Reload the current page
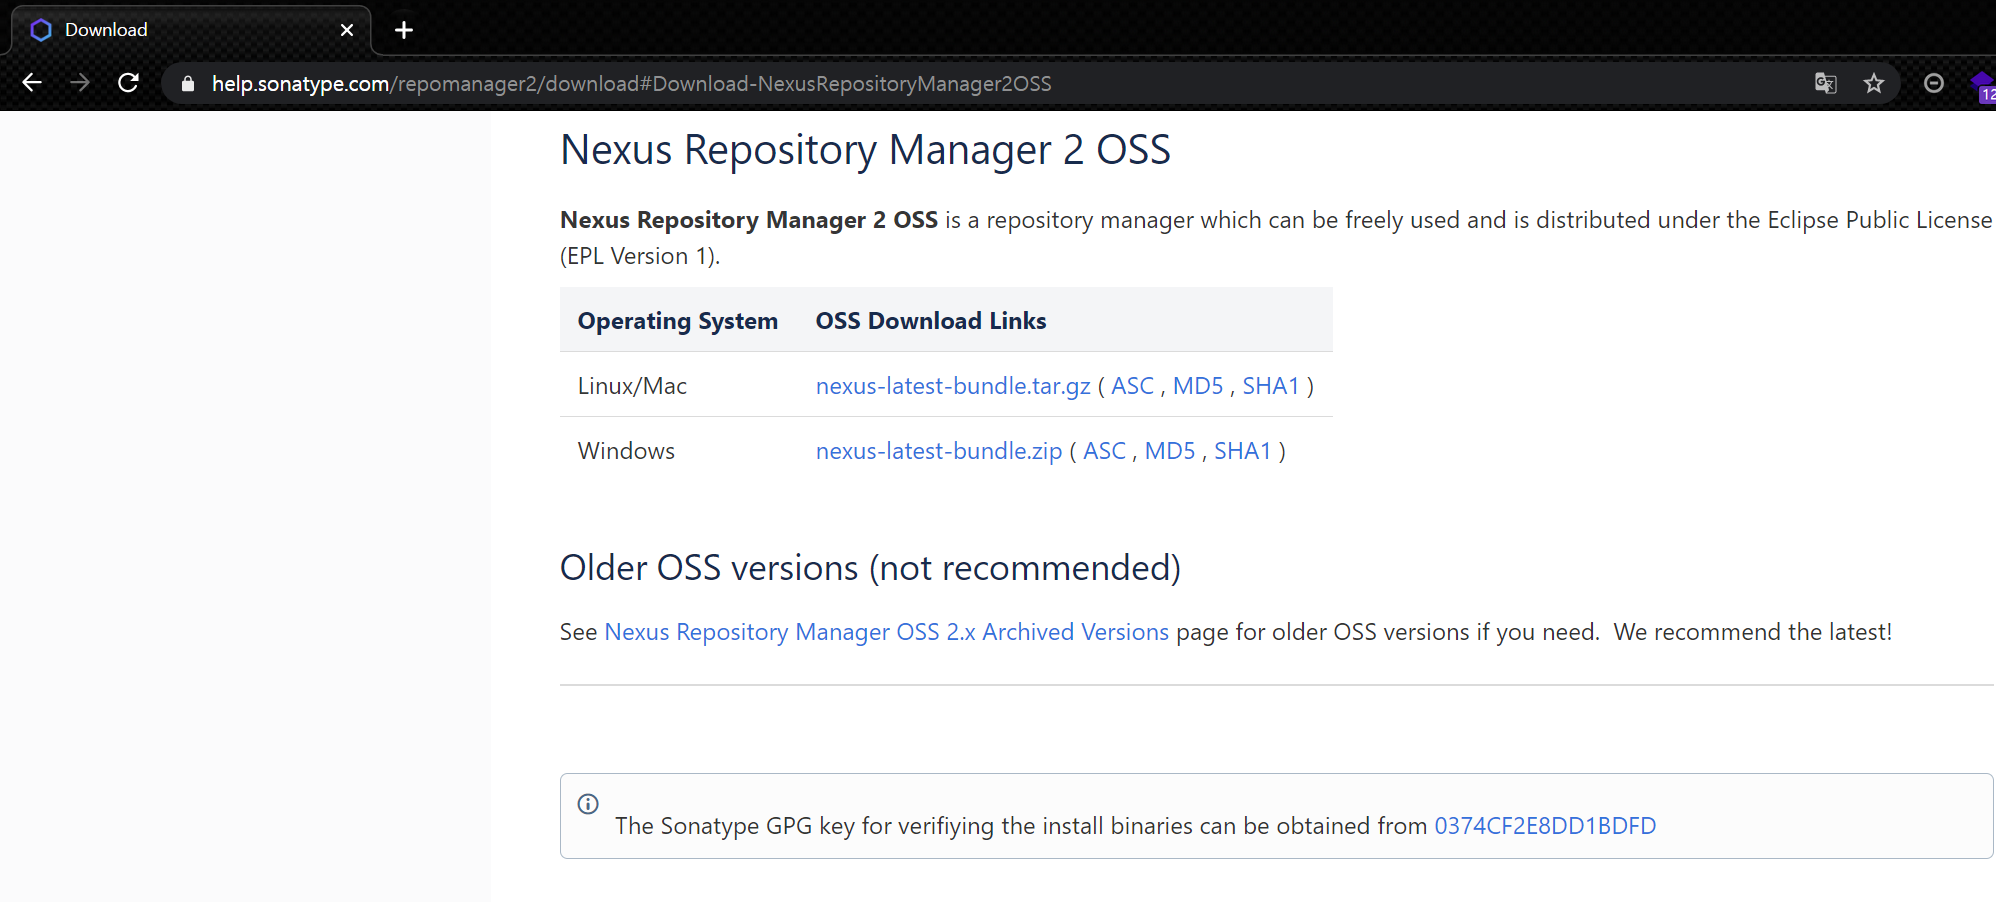The width and height of the screenshot is (1996, 902). coord(128,83)
